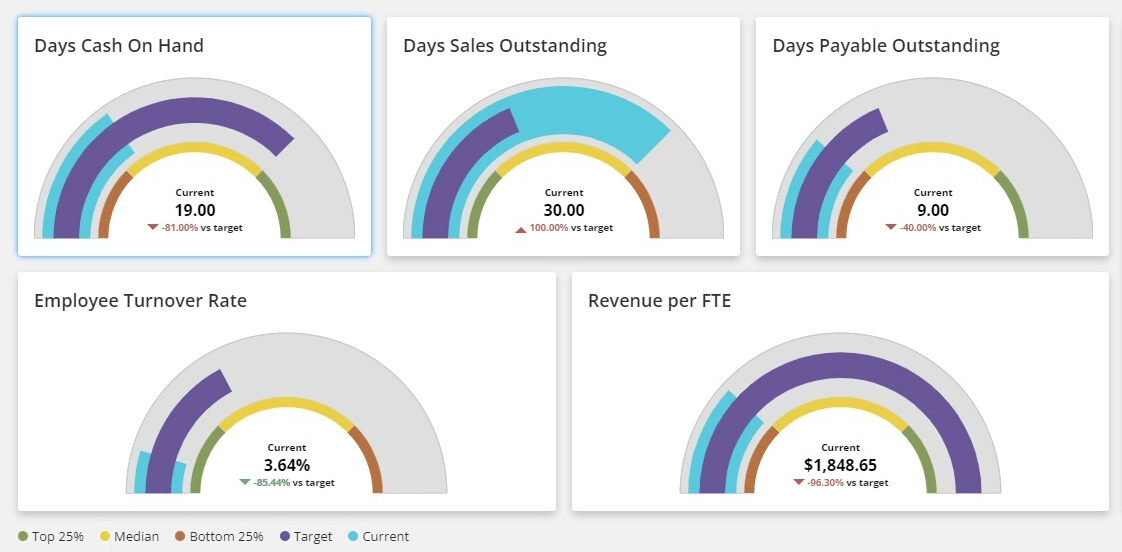1122x552 pixels.
Task: Click the -96.30% vs target text
Action: point(848,483)
